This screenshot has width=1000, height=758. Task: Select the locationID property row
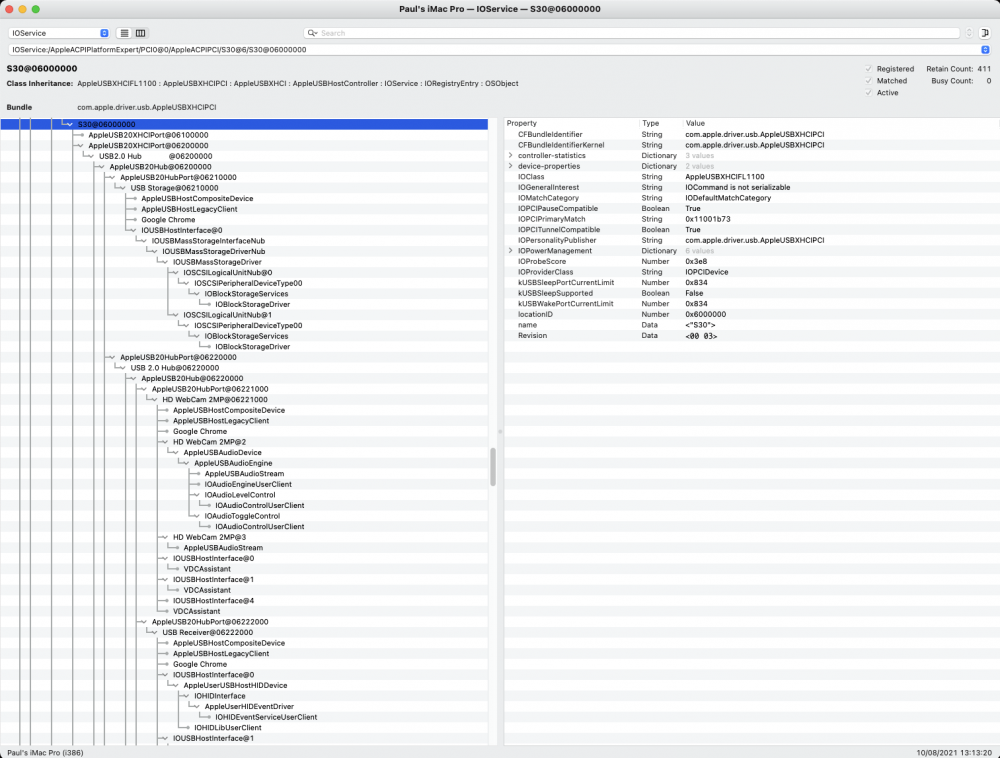750,314
